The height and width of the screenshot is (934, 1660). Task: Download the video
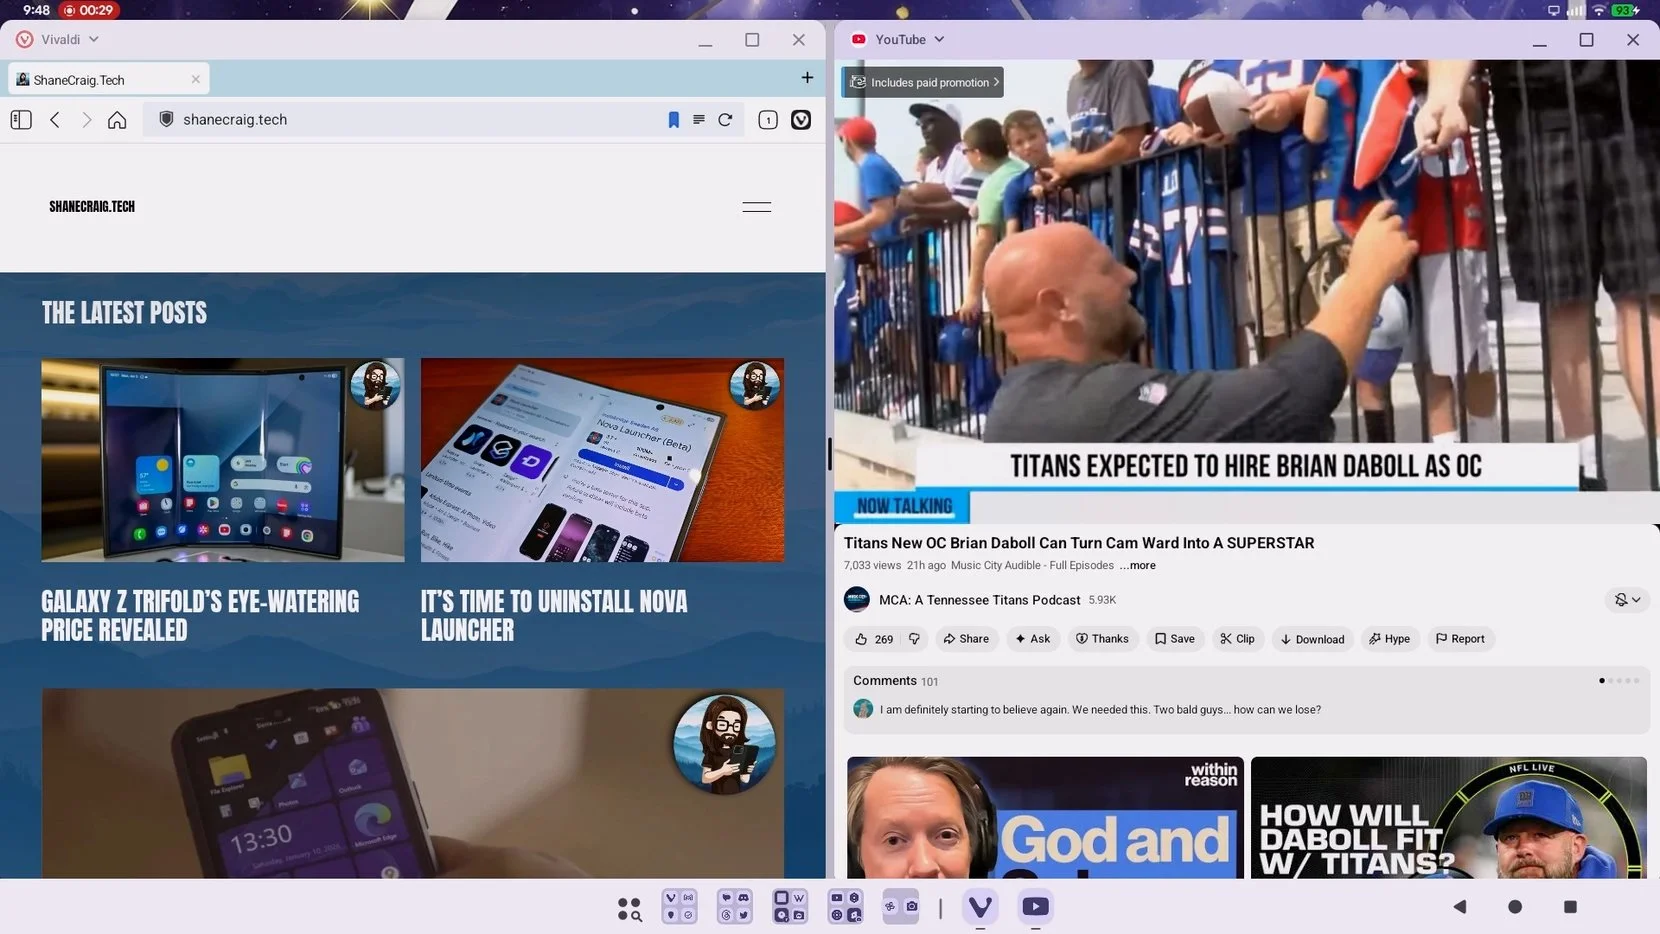(1312, 639)
